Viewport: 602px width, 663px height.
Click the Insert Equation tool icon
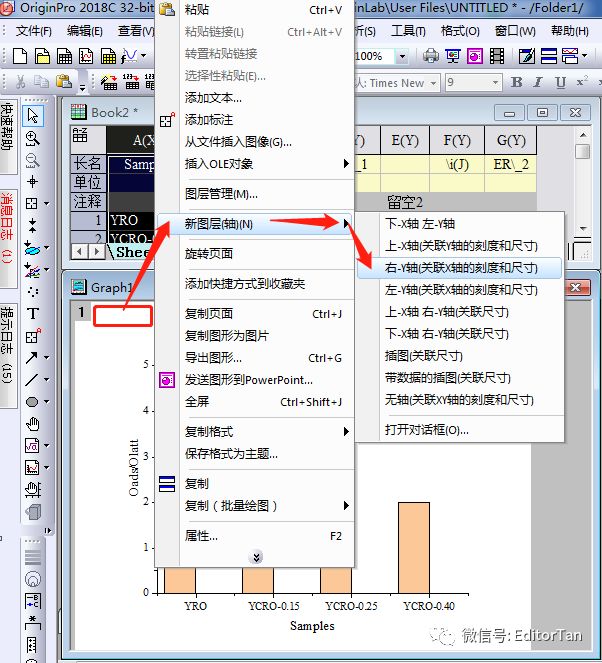click(32, 446)
